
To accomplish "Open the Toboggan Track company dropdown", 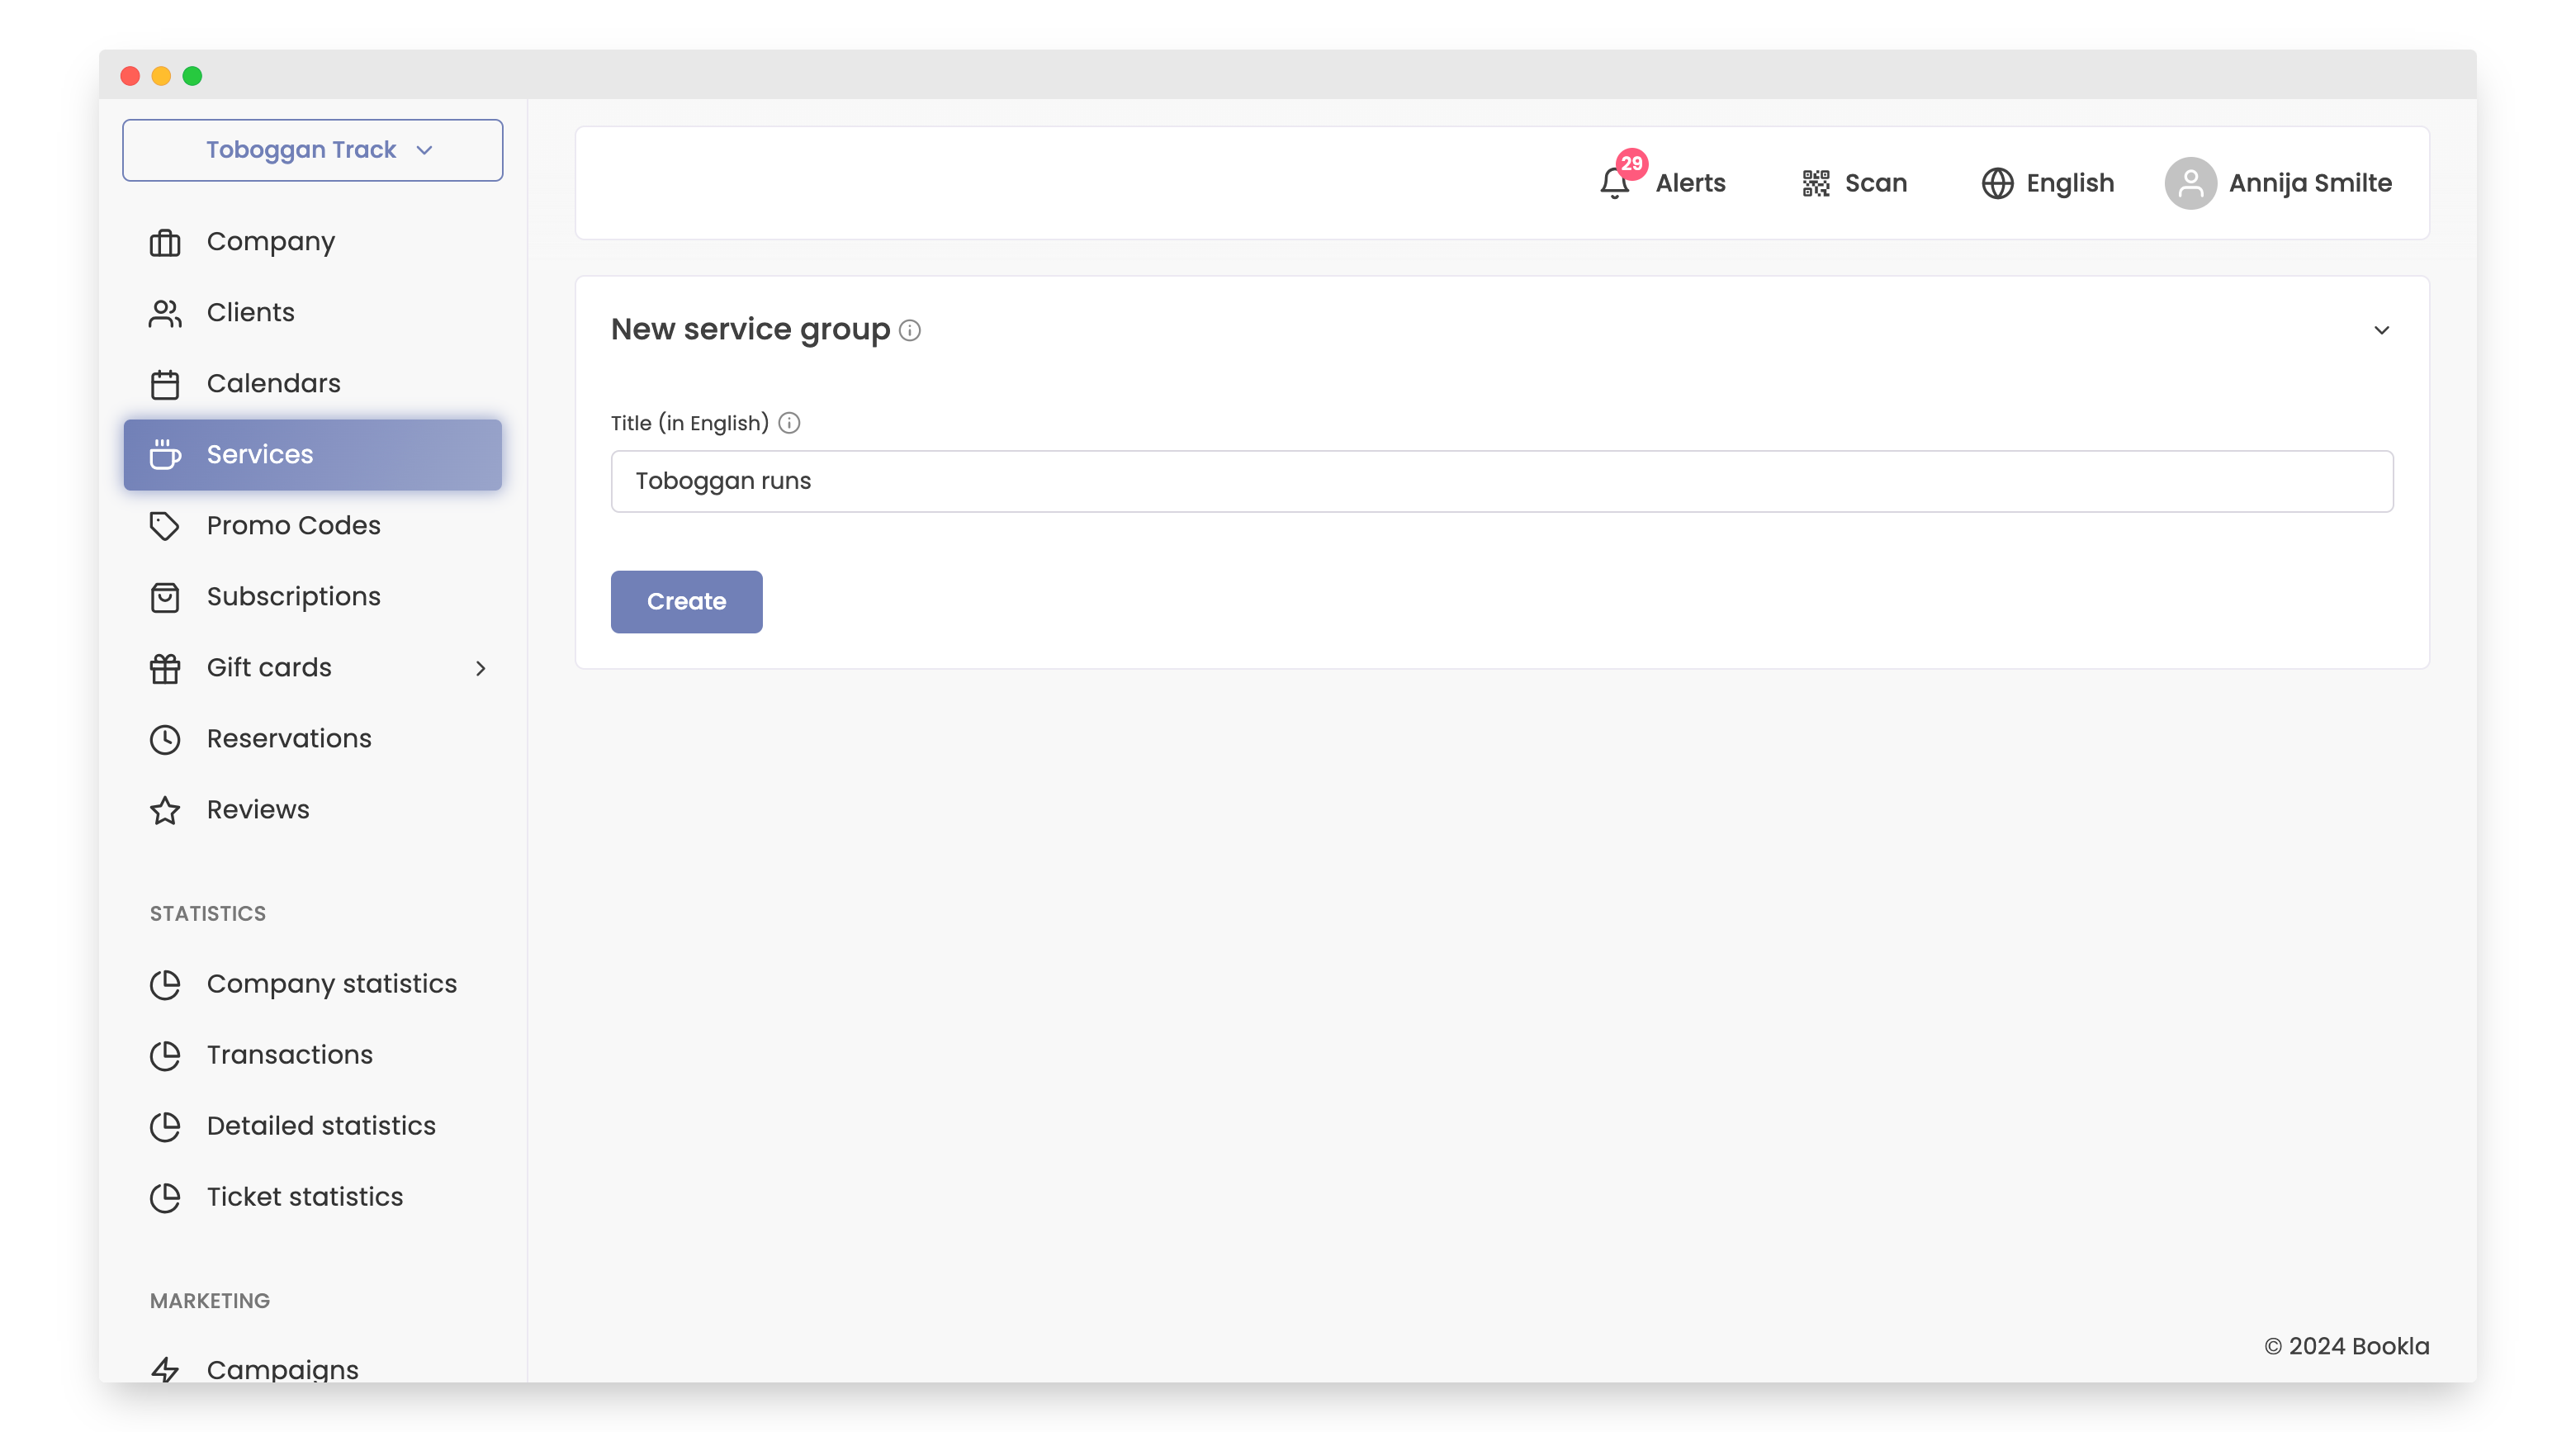I will click(x=312, y=150).
